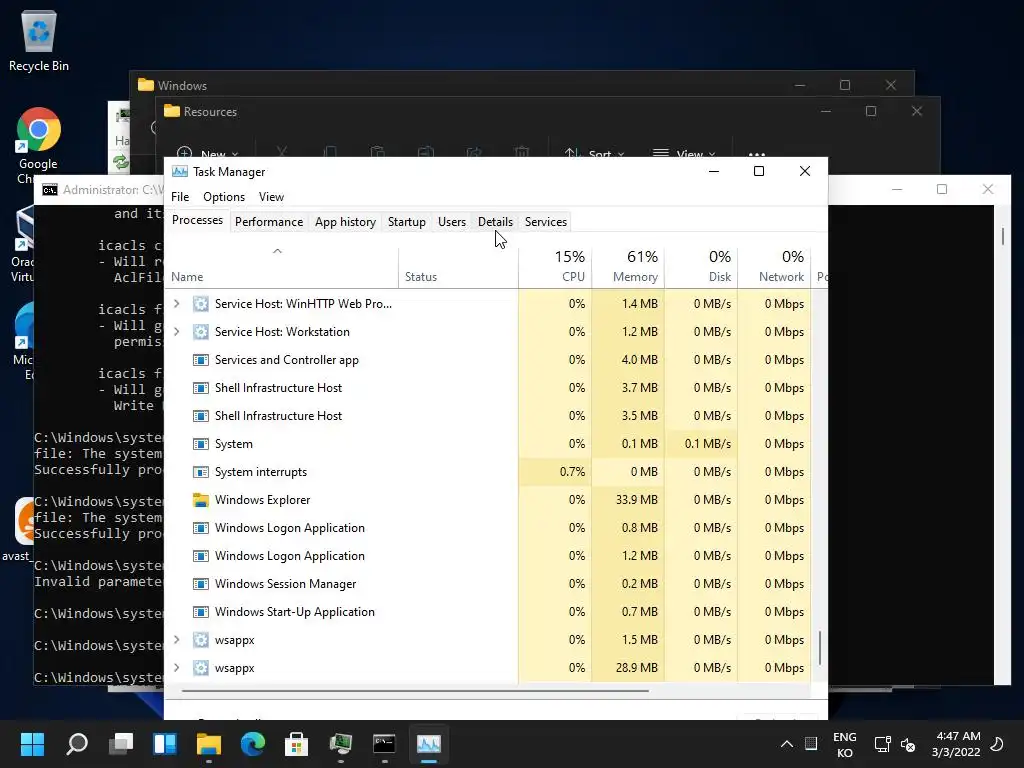Sort by the Memory column header
This screenshot has width=1024, height=768.
tap(628, 266)
